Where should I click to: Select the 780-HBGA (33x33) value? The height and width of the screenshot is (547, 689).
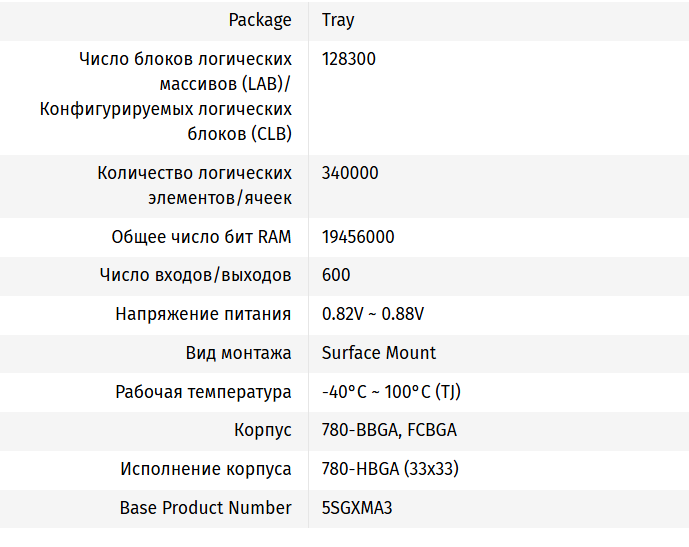pyautogui.click(x=390, y=469)
